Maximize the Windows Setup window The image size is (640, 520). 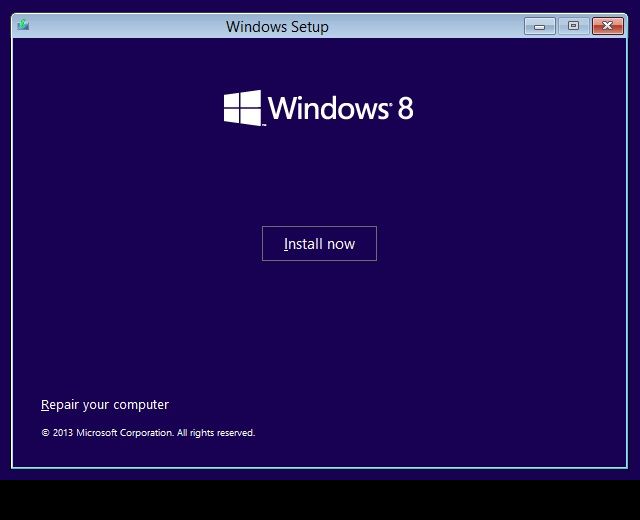(x=573, y=26)
